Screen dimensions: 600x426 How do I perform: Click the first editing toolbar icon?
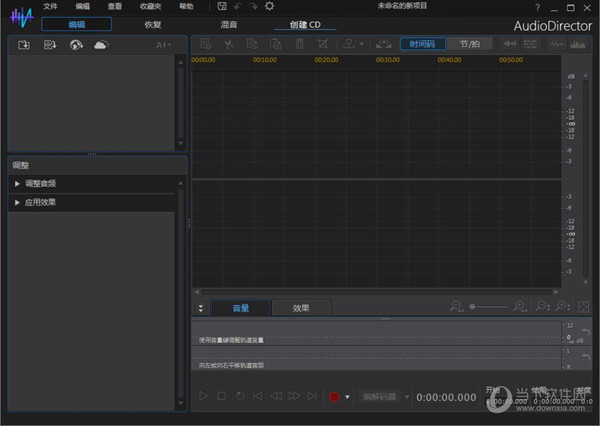pos(206,44)
